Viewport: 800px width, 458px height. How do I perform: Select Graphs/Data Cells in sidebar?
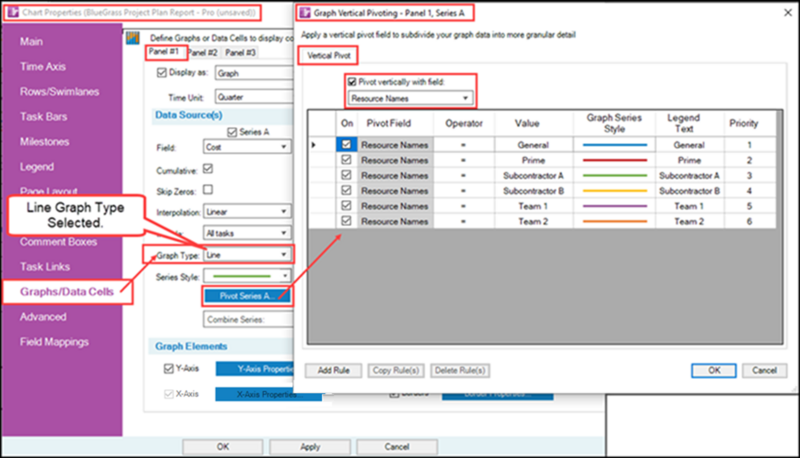click(67, 292)
